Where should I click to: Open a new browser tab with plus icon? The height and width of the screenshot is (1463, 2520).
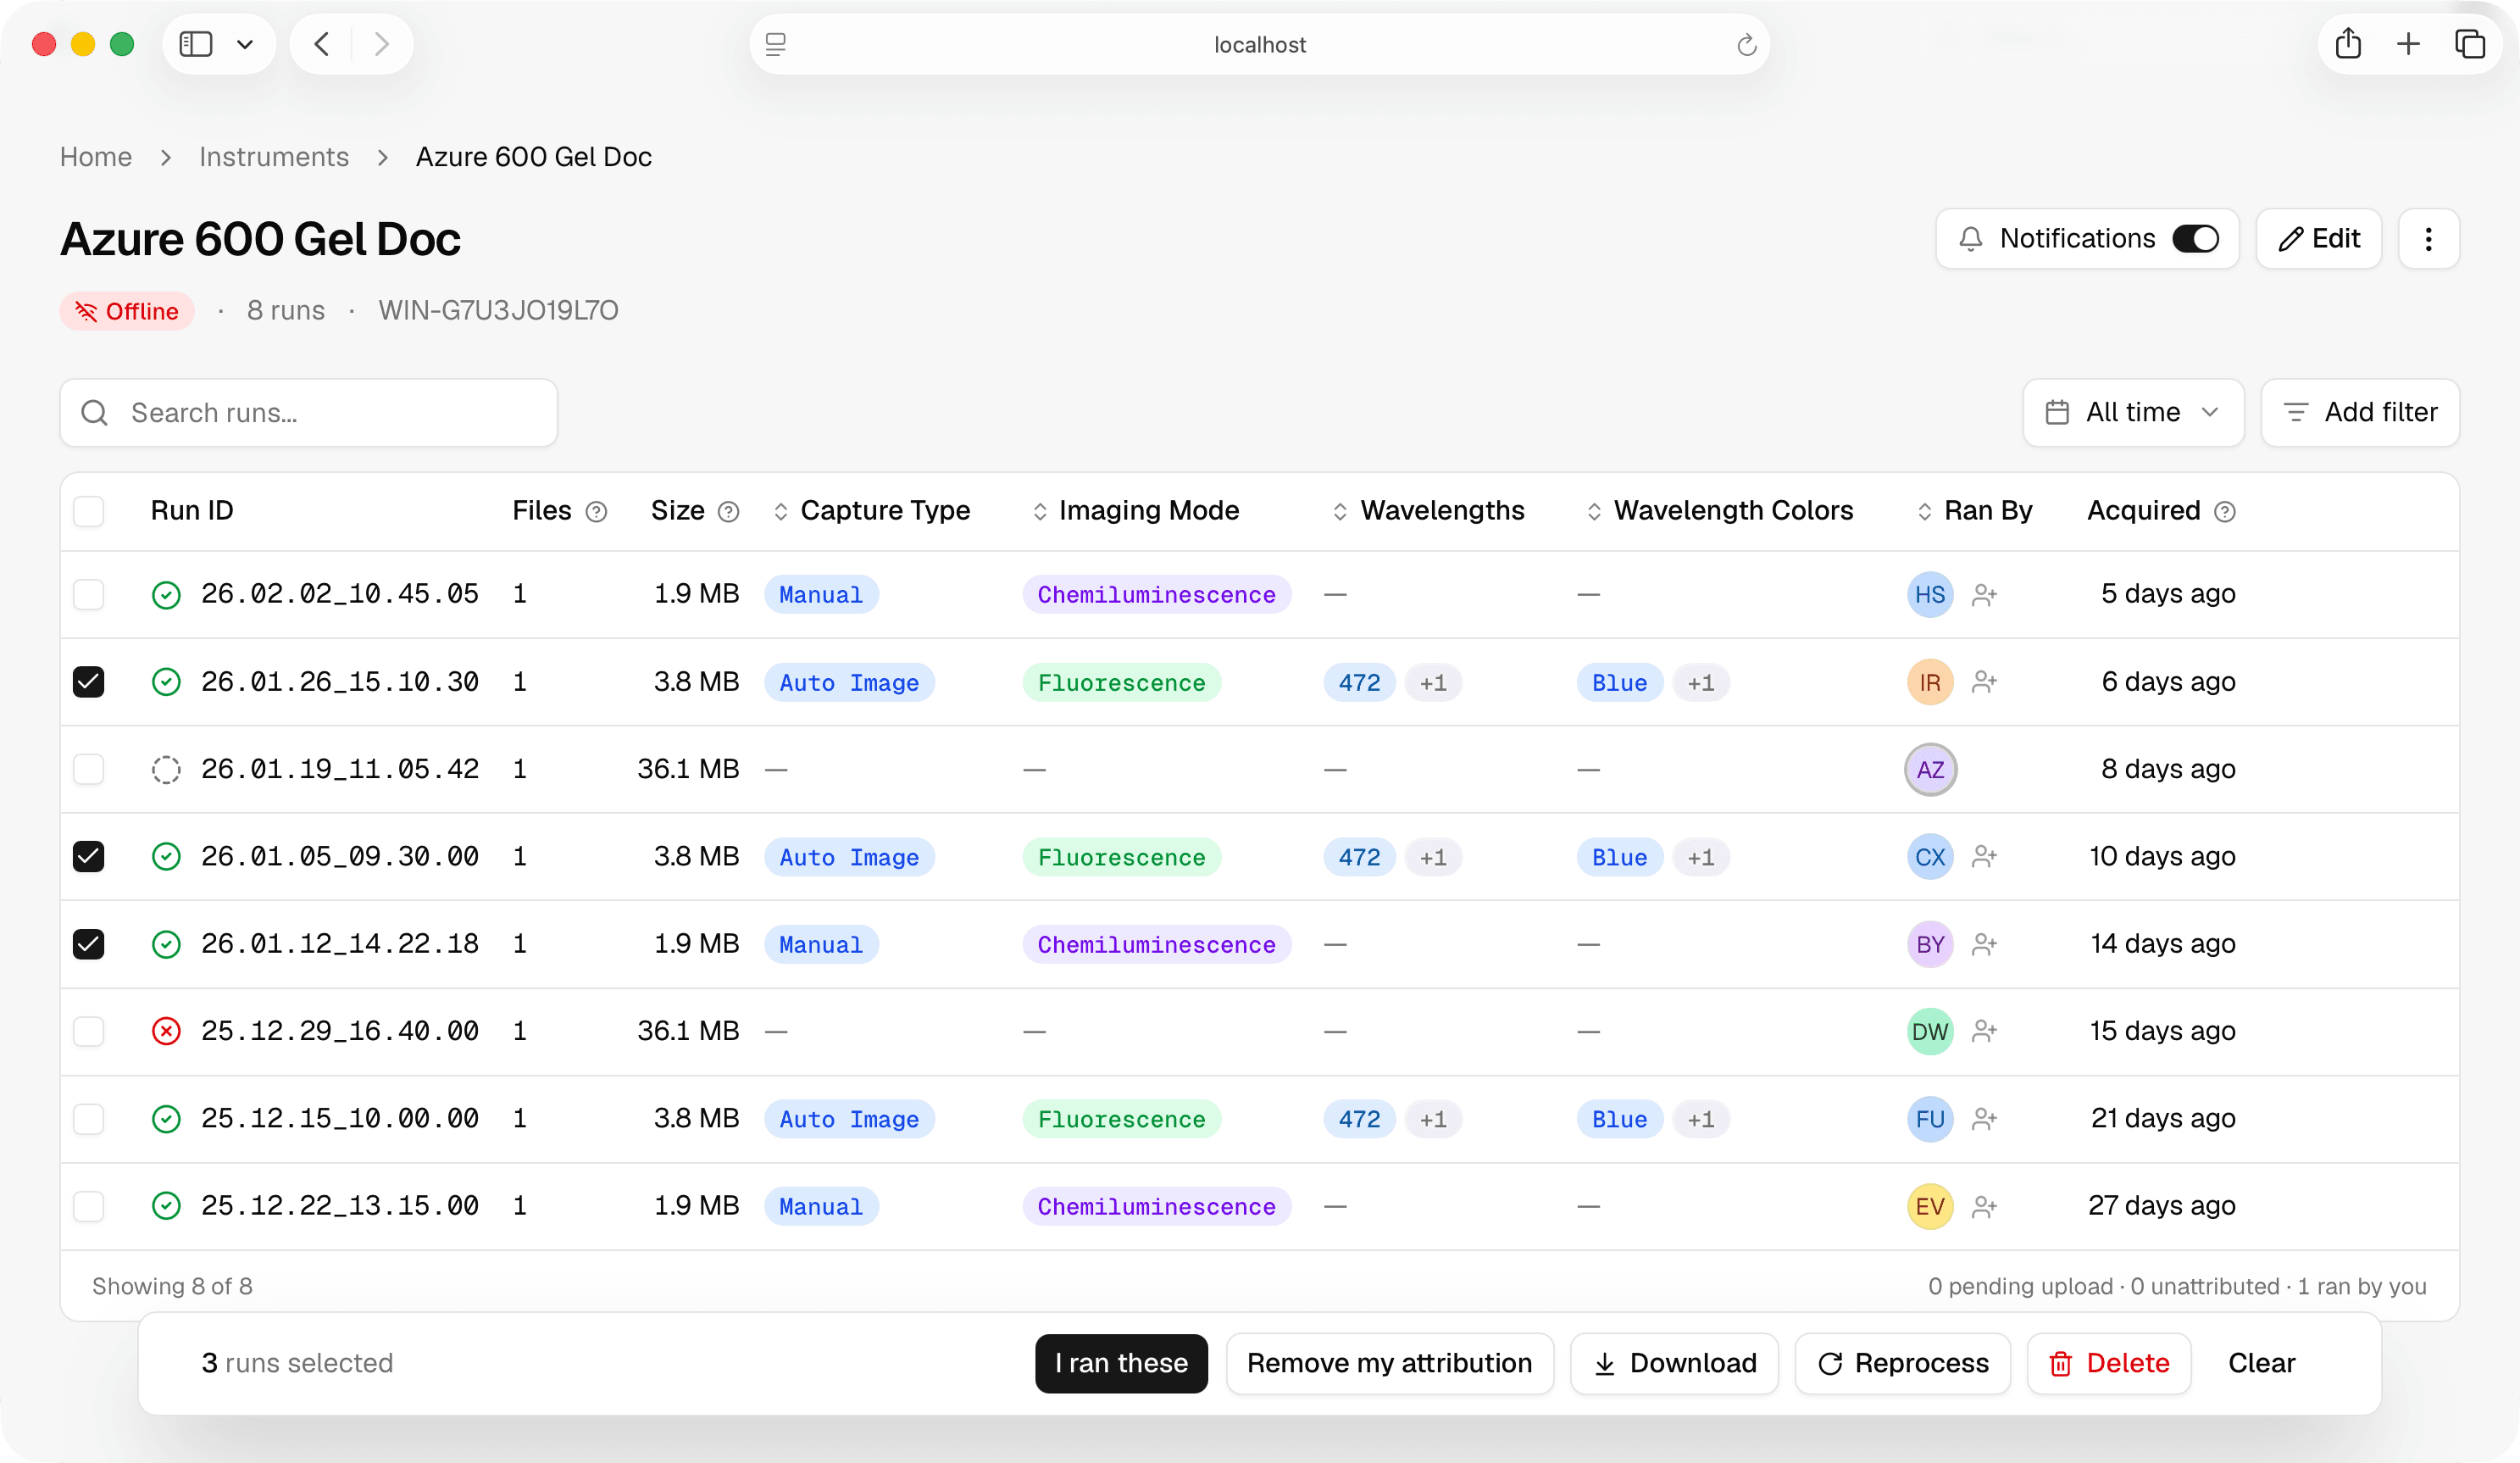pos(2408,44)
